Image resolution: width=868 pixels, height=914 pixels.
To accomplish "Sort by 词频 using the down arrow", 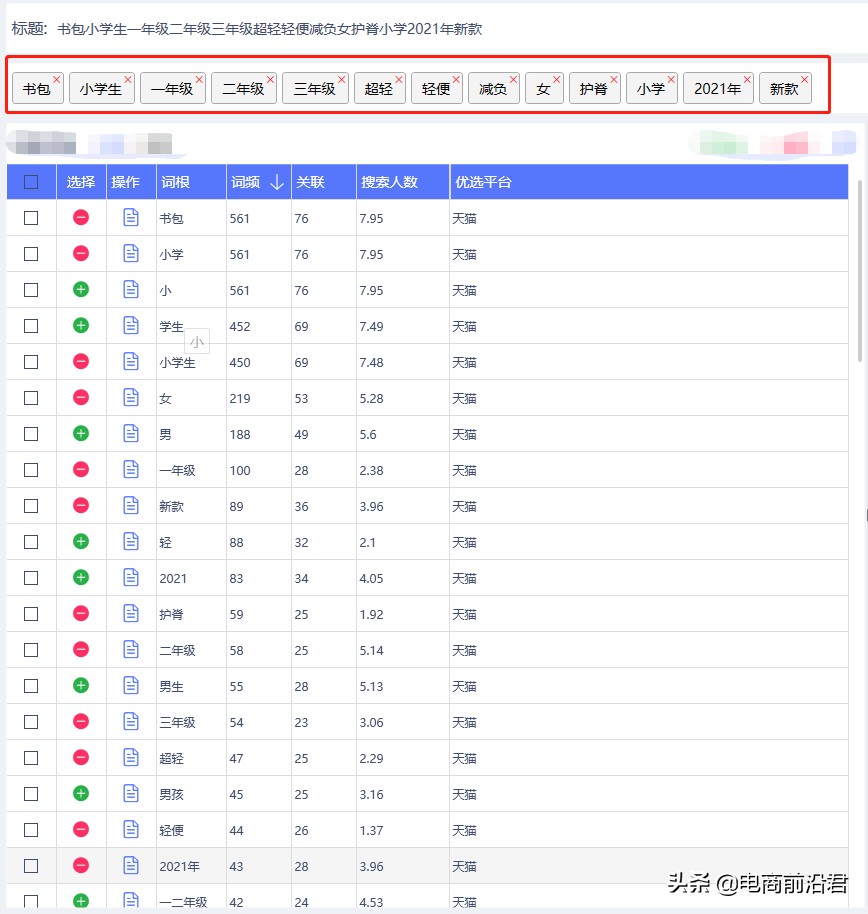I will 277,182.
